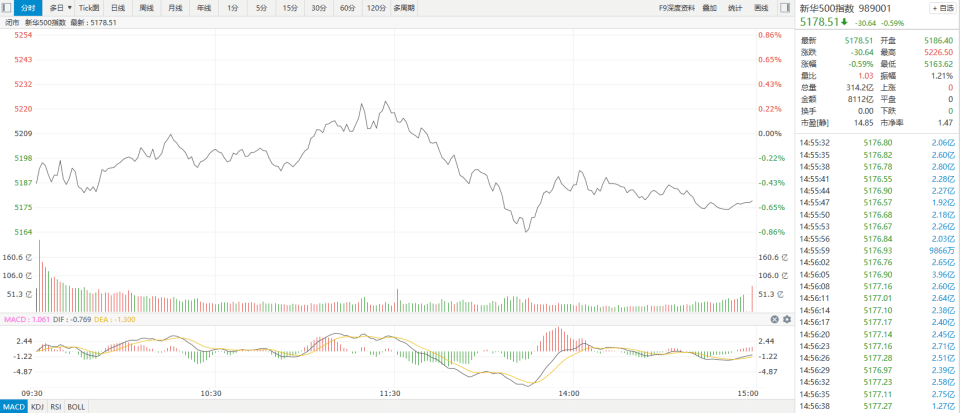Open the 多周期 multi-period view
This screenshot has width=960, height=413.
tap(405, 7)
